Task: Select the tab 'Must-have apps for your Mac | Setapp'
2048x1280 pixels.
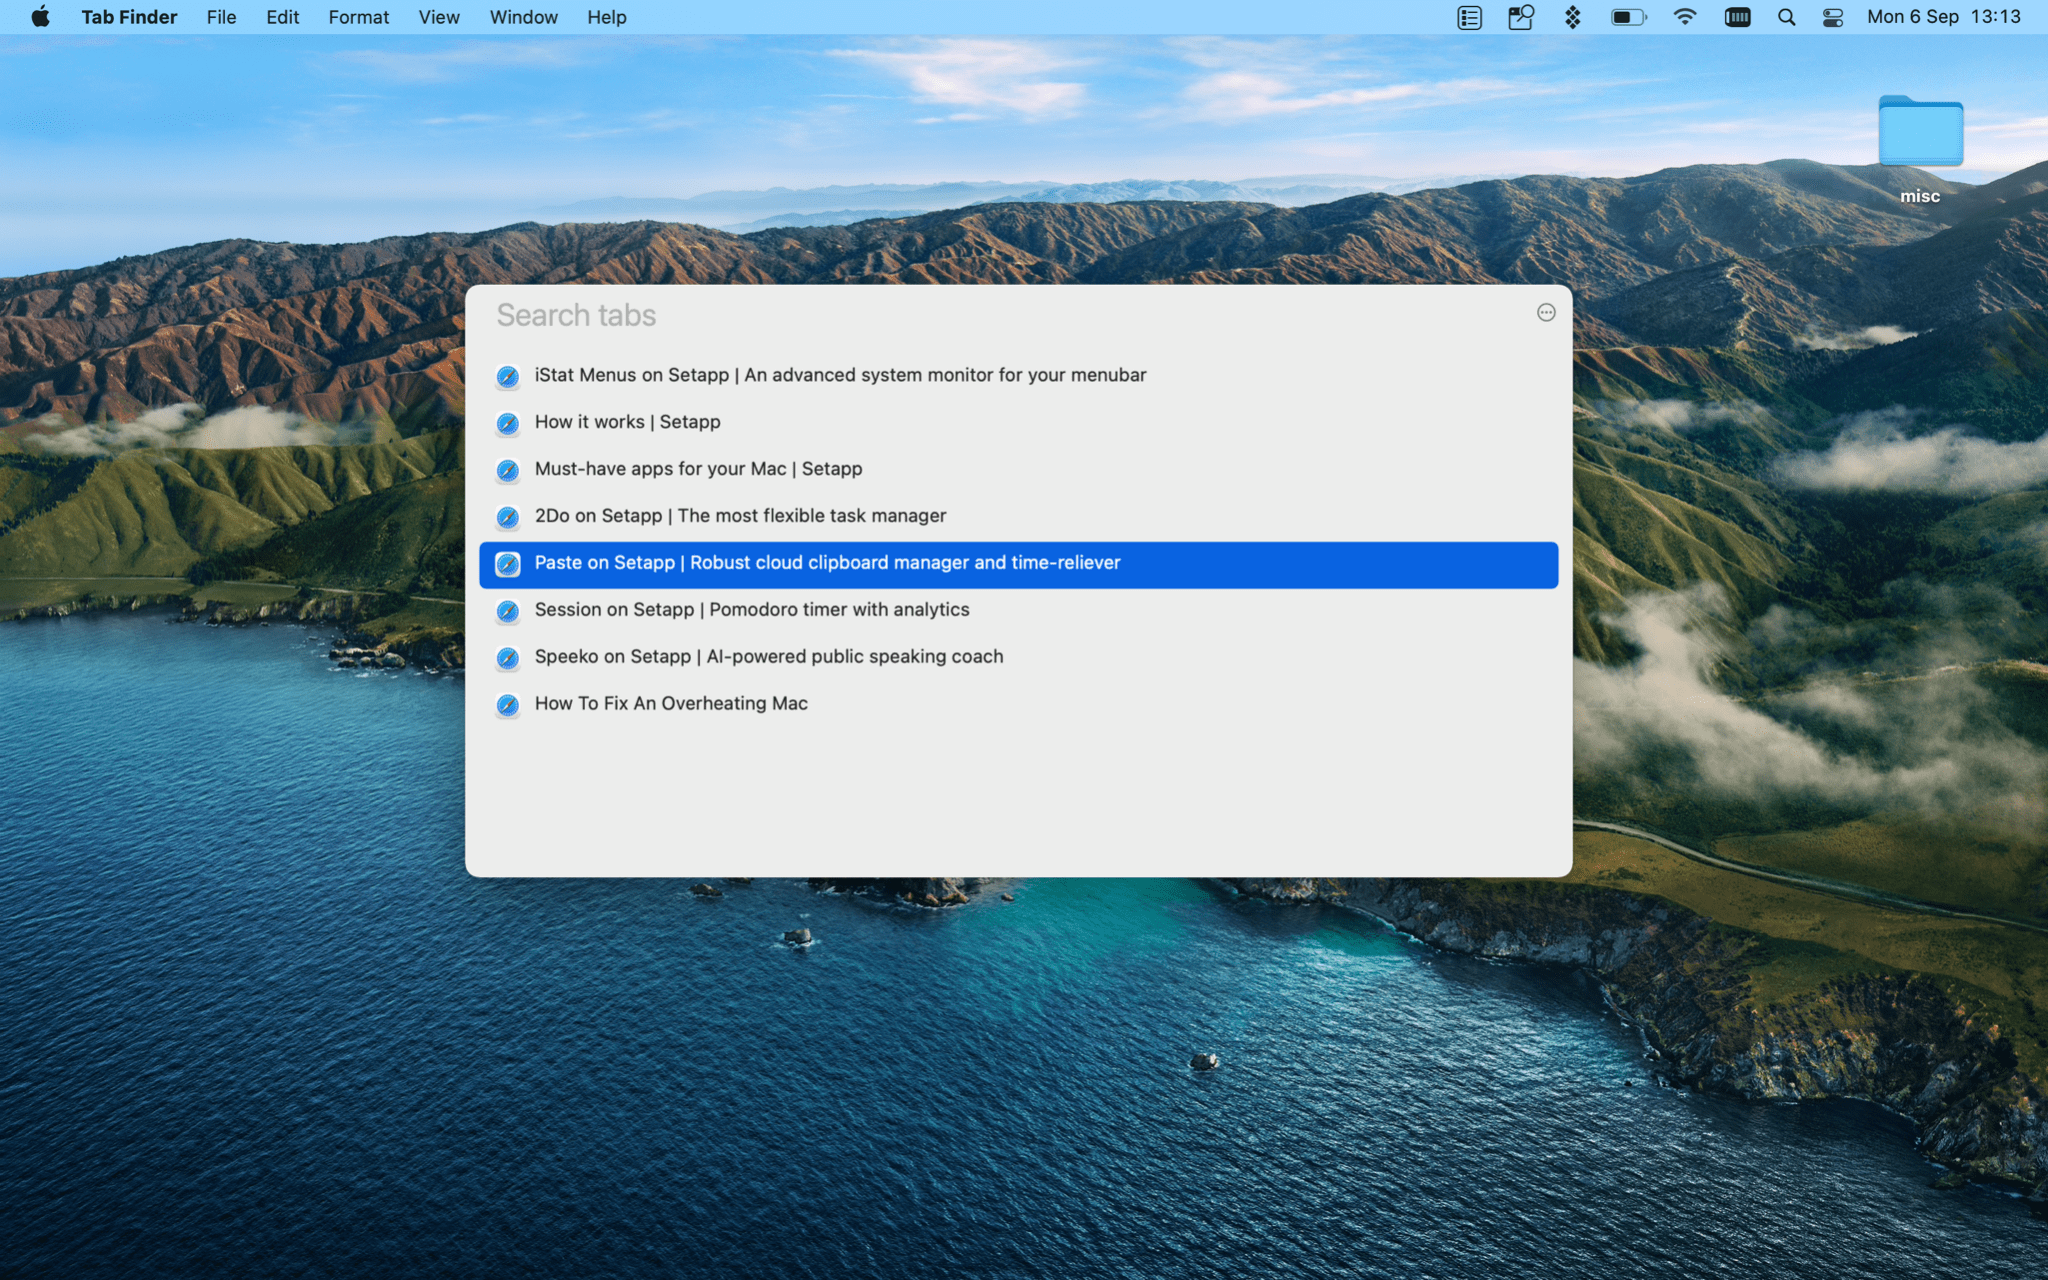Action: coord(698,470)
